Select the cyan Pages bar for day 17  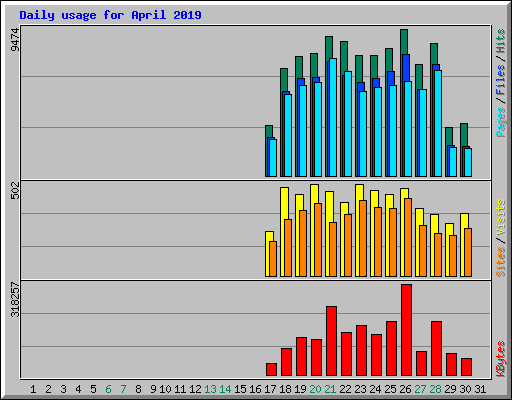(273, 158)
